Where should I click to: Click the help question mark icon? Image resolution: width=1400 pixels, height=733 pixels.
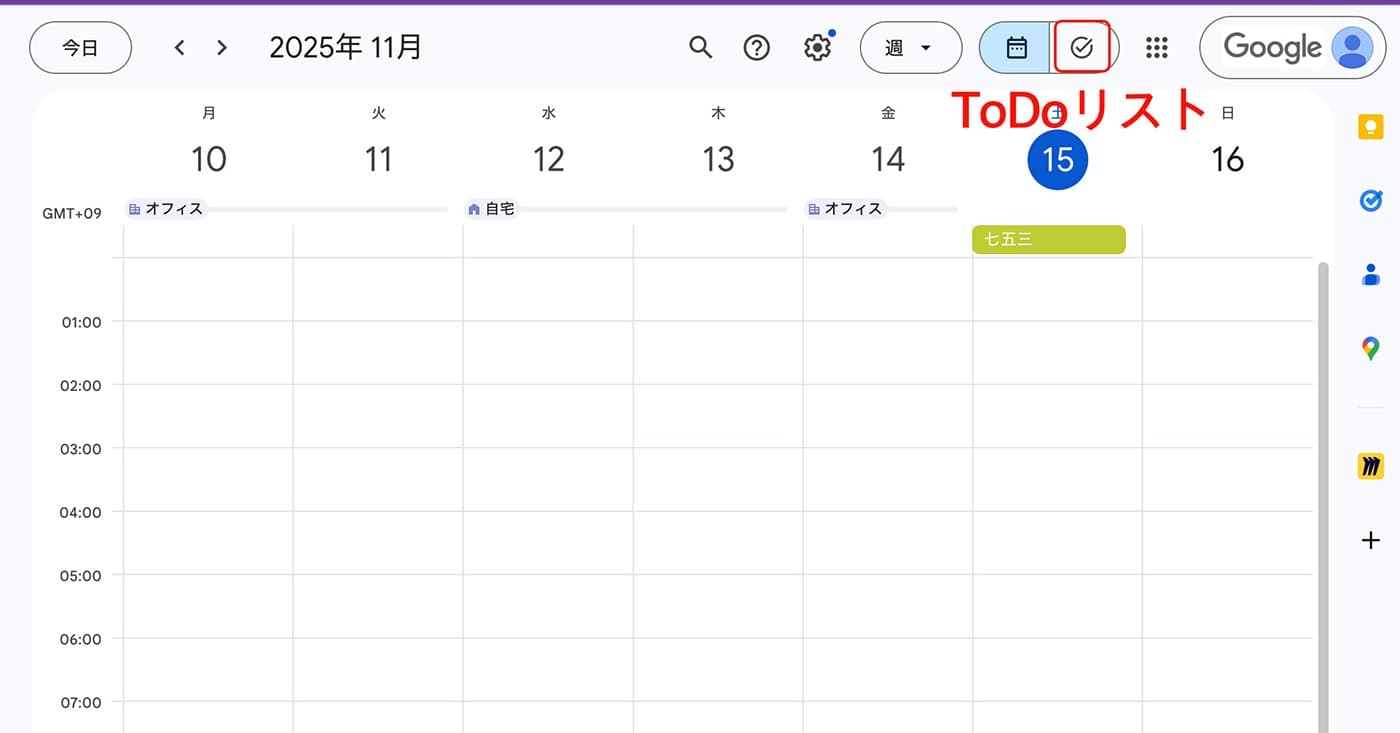coord(757,47)
